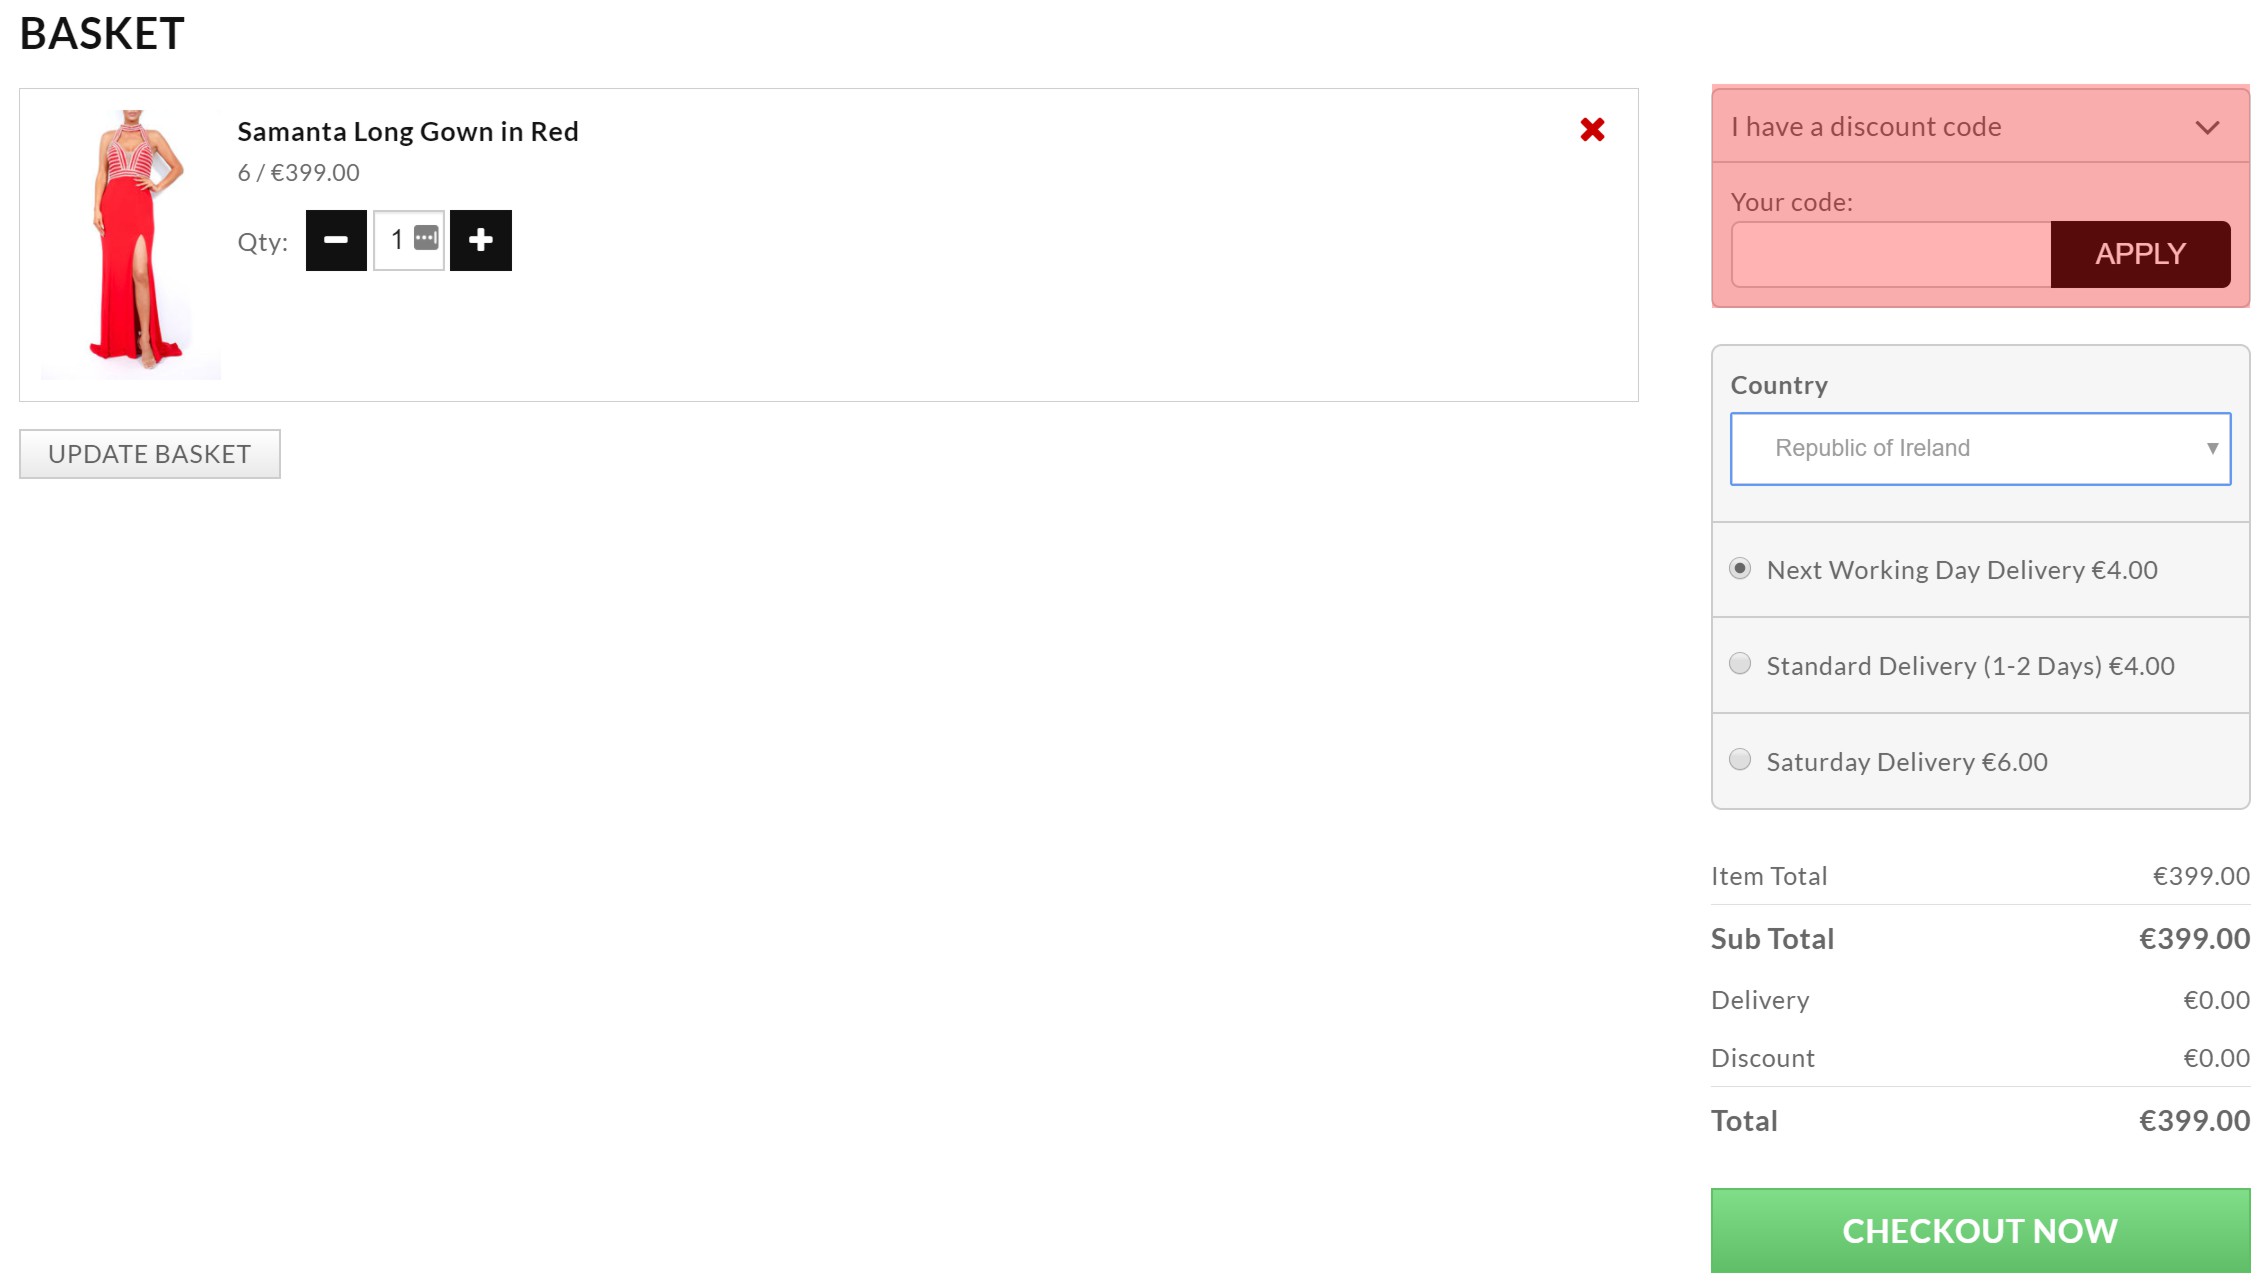
Task: Select Next Working Day Delivery radio
Action: coord(1740,569)
